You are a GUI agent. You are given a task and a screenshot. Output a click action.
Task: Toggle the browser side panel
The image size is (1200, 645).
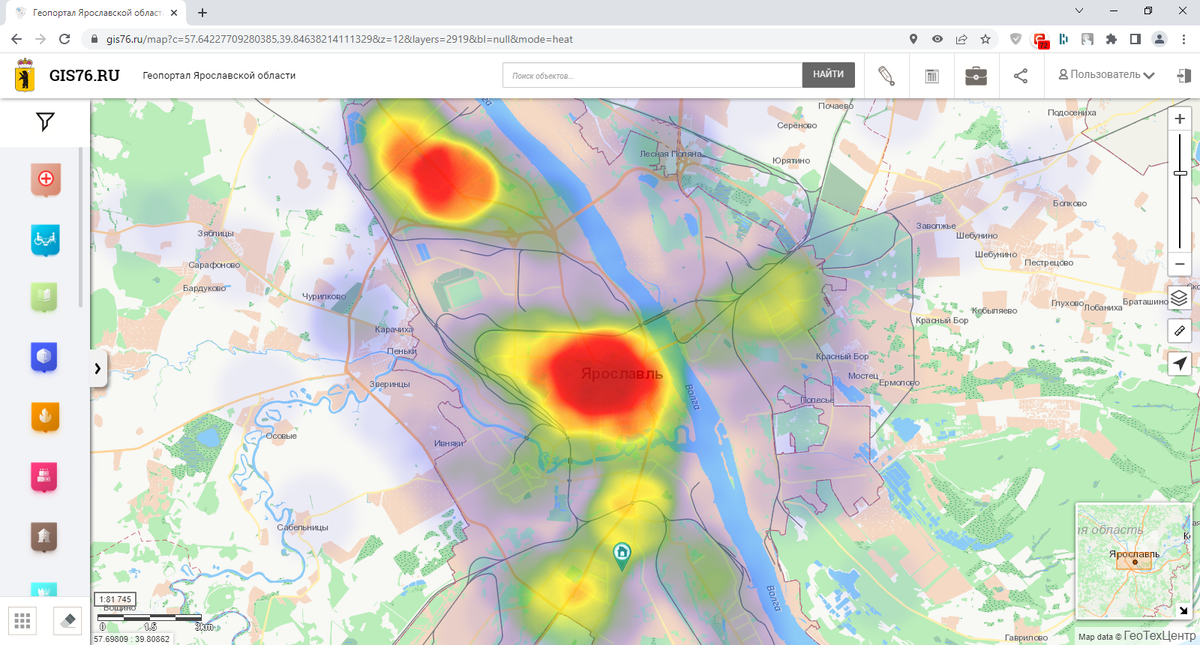coord(1135,39)
